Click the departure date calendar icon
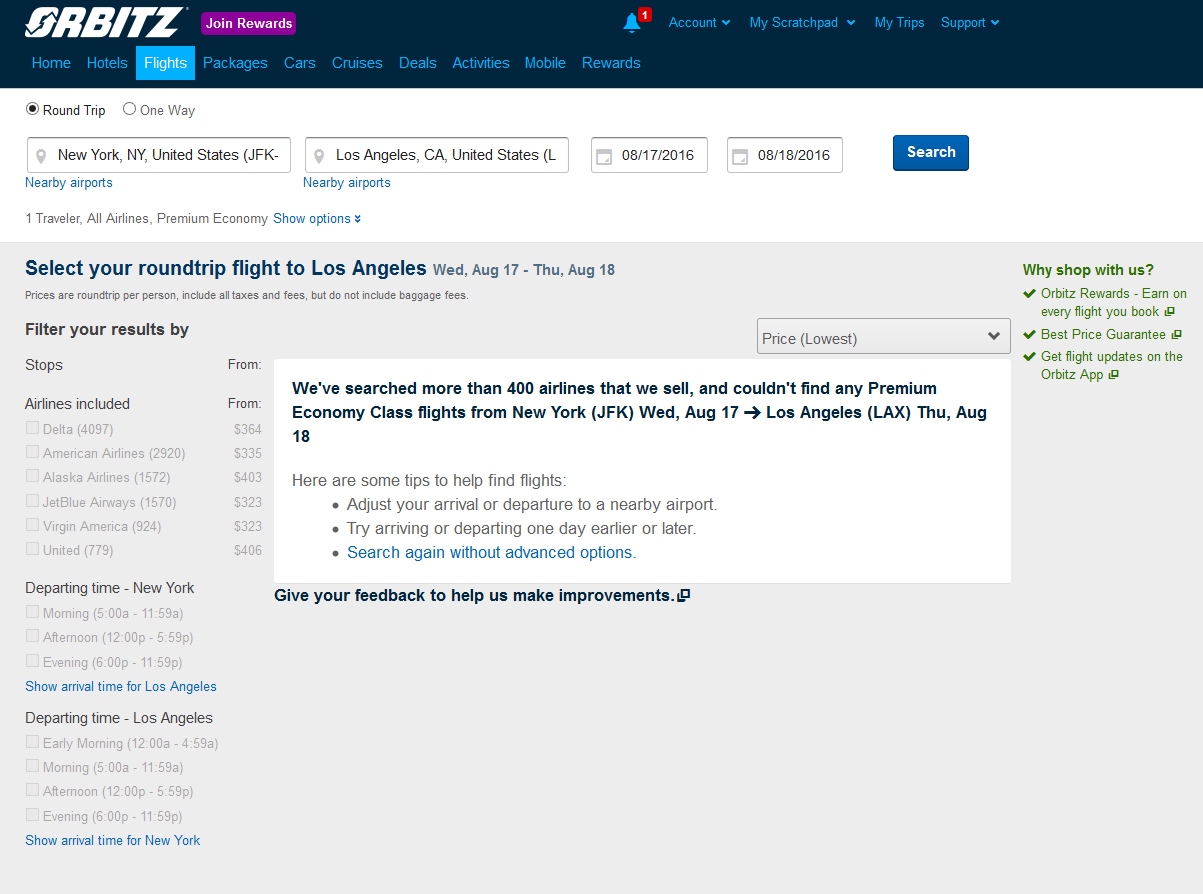 pyautogui.click(x=604, y=156)
